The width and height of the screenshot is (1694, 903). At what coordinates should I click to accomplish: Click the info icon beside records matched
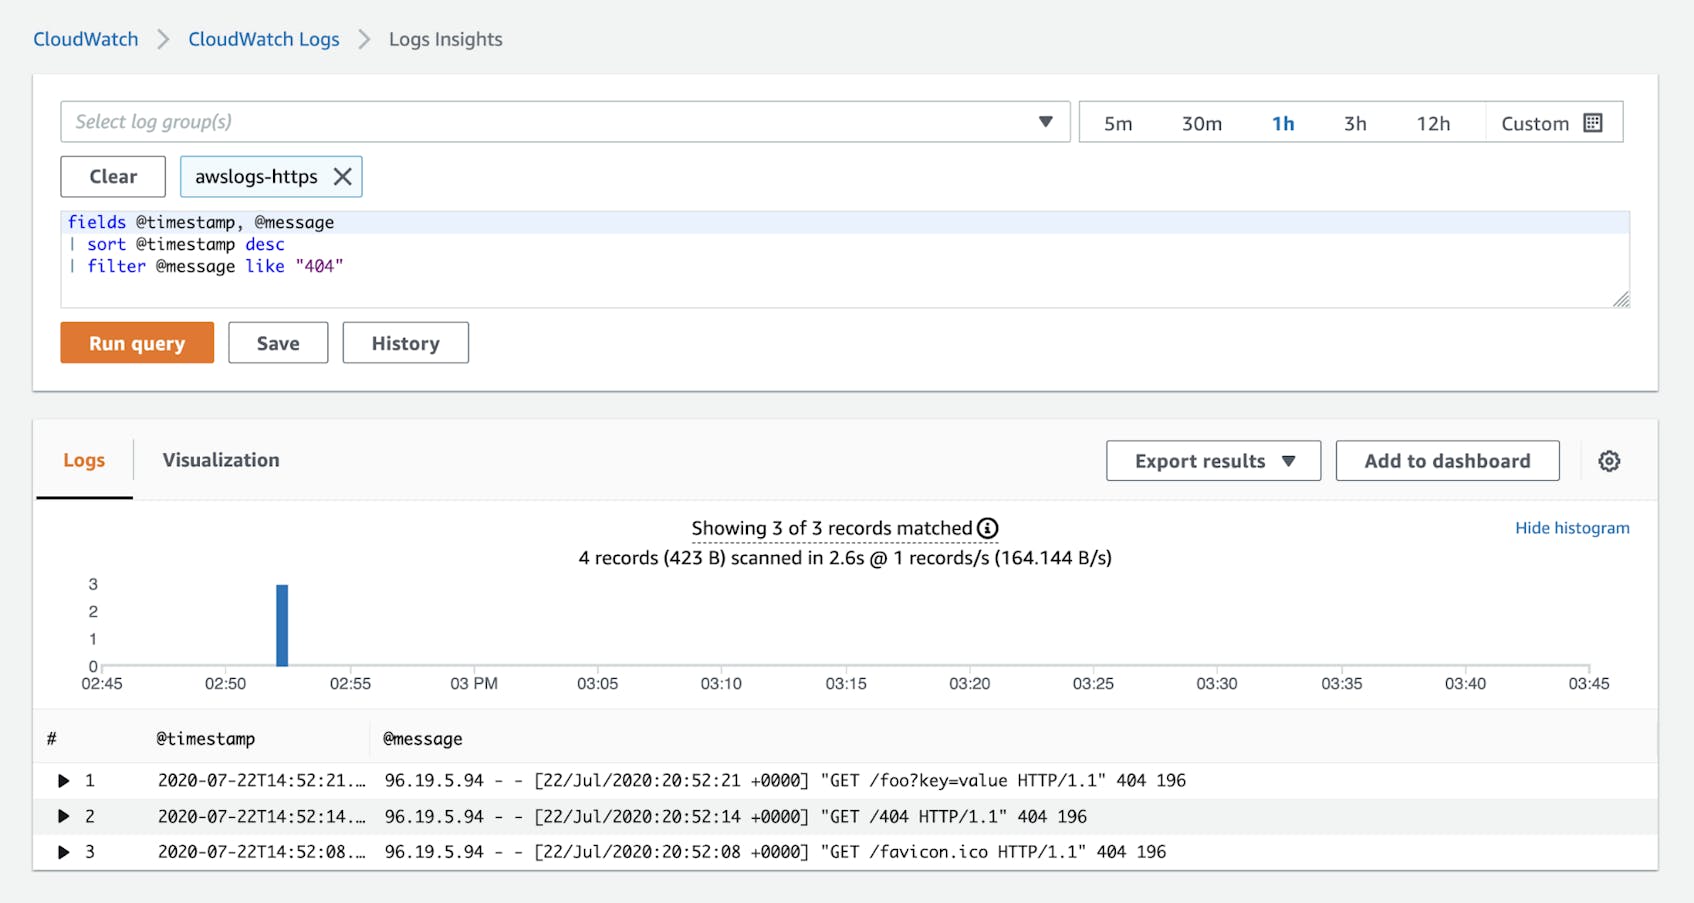point(988,528)
